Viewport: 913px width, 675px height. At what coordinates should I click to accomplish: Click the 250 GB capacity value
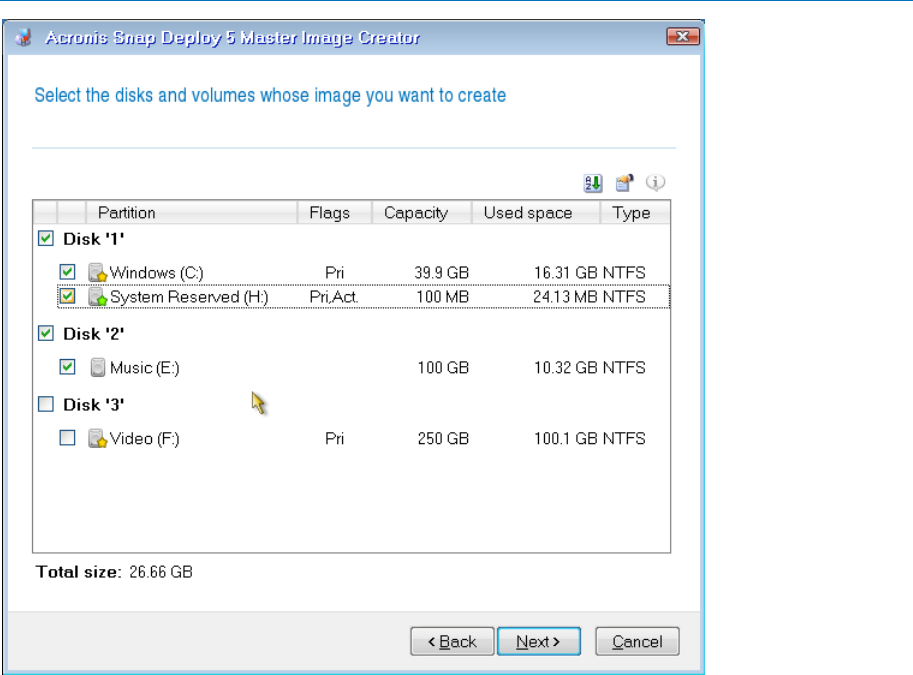coord(443,439)
